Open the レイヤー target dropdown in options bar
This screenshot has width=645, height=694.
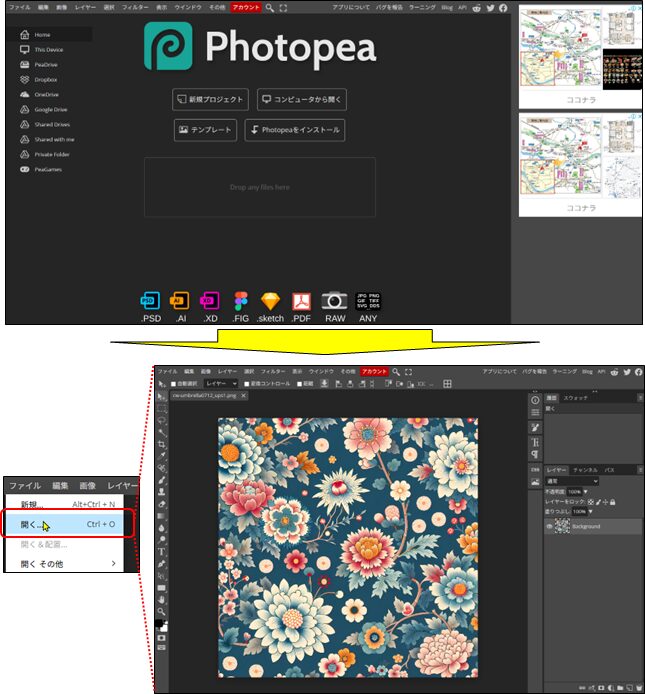click(221, 384)
